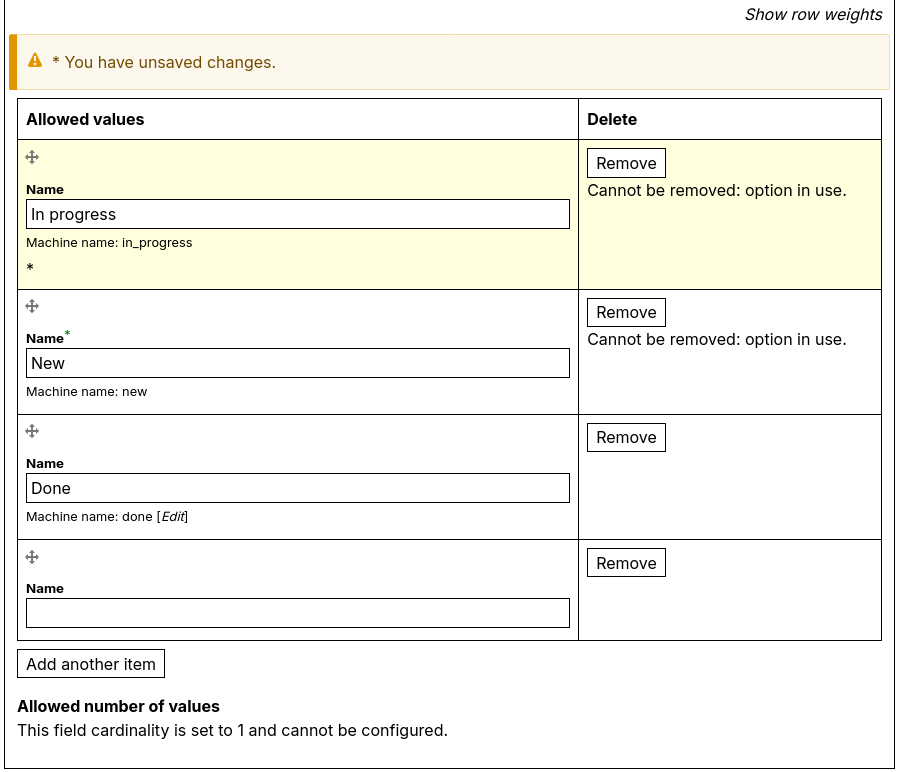Click the Allowed values column header
The width and height of the screenshot is (899, 772).
[x=85, y=118]
